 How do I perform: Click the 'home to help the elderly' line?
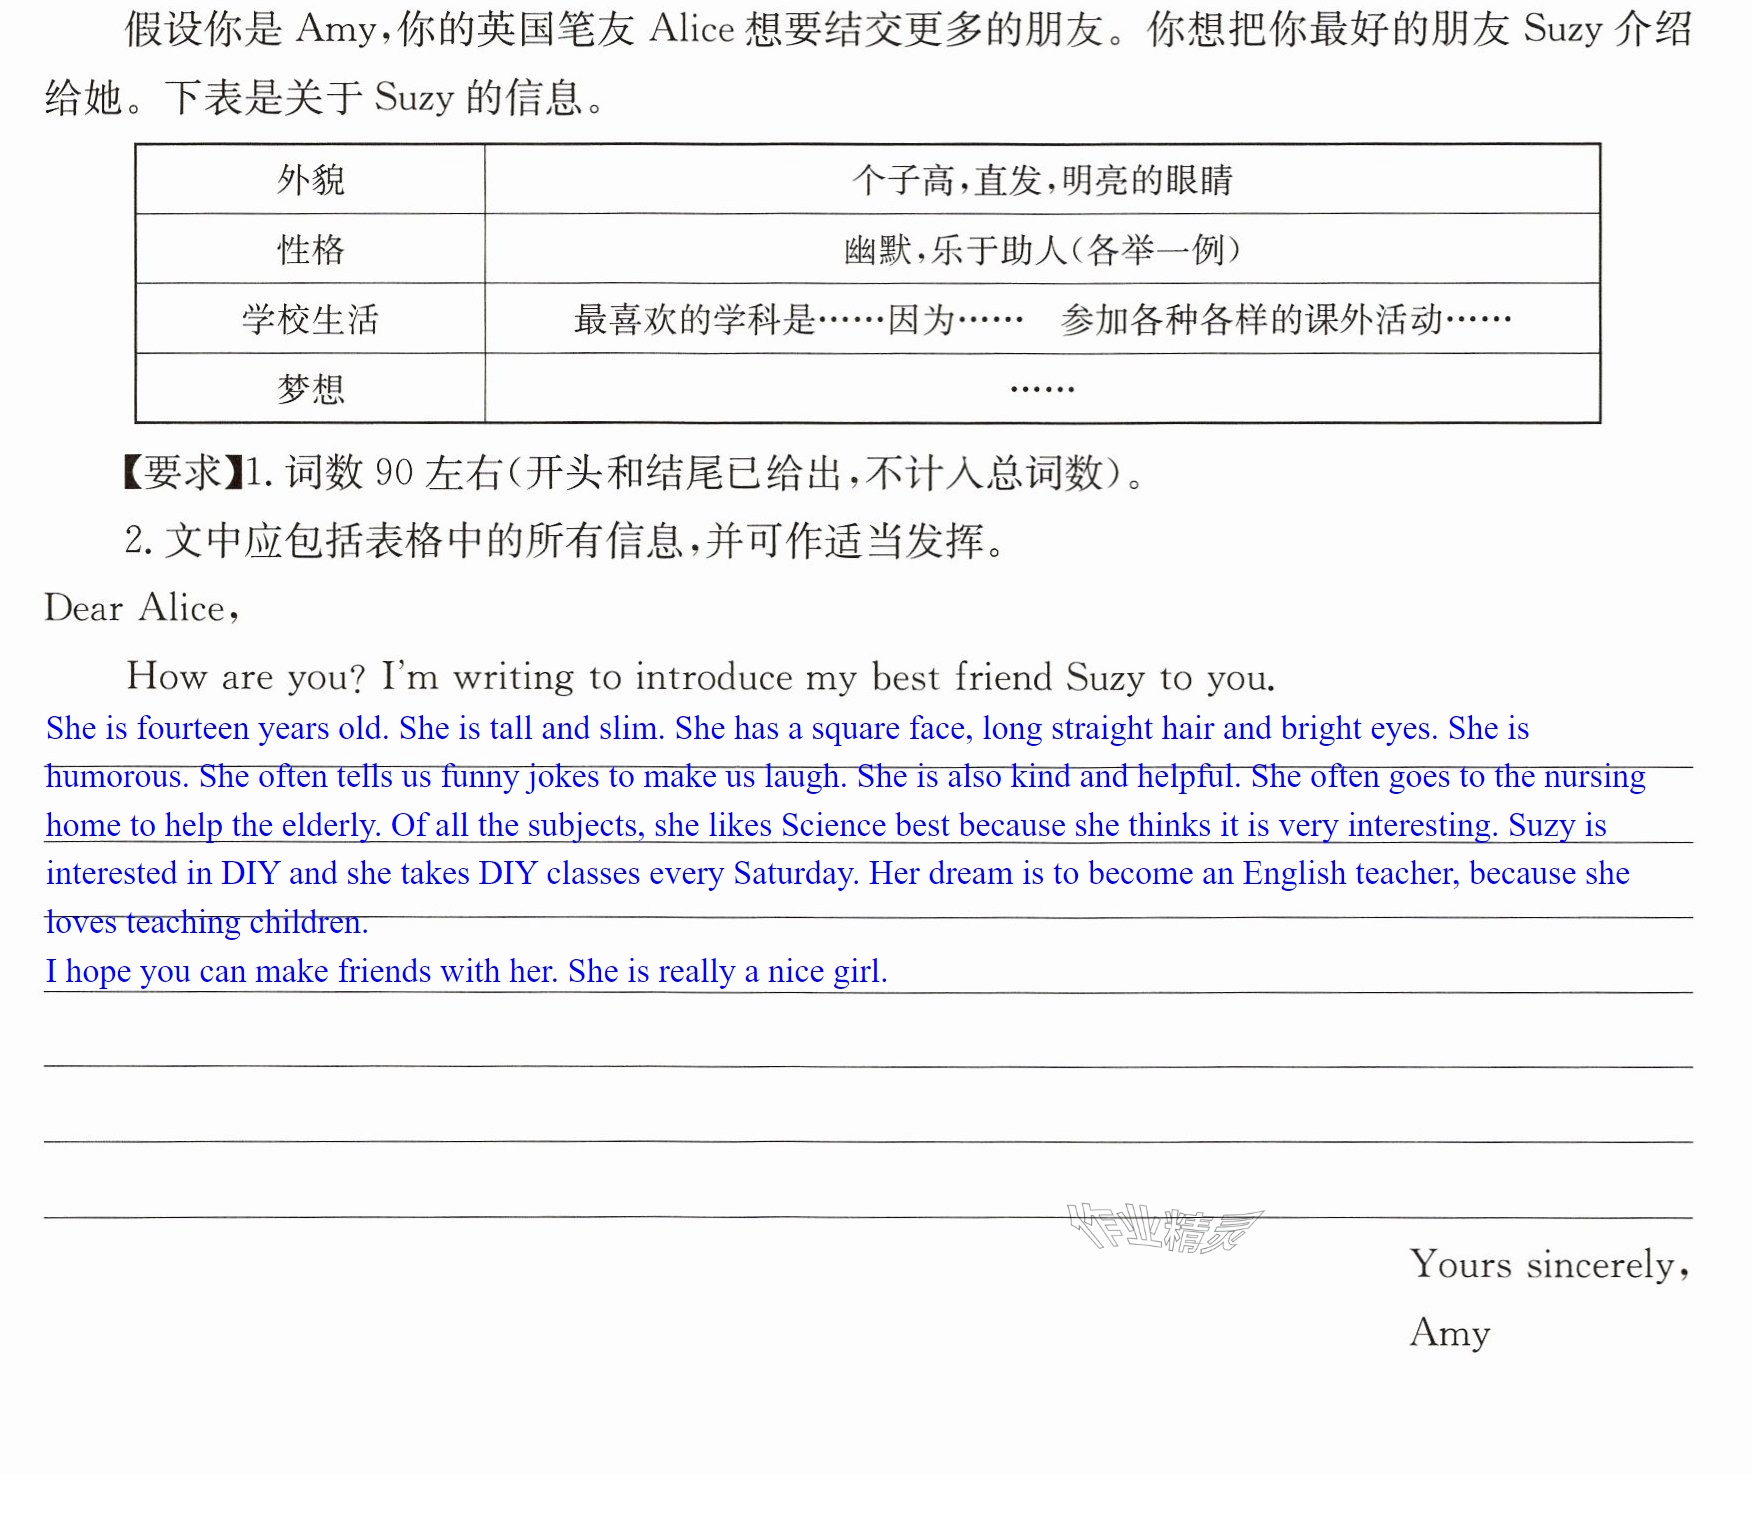(x=826, y=826)
